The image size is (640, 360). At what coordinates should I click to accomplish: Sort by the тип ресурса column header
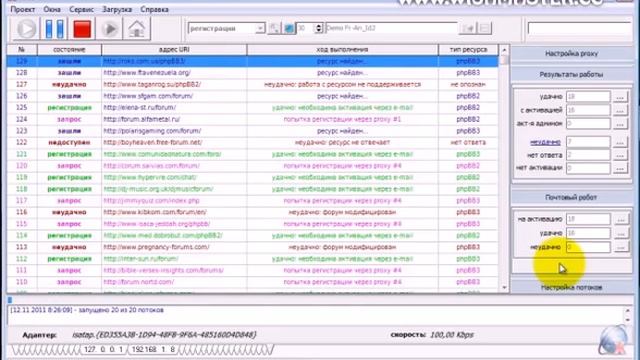(468, 49)
